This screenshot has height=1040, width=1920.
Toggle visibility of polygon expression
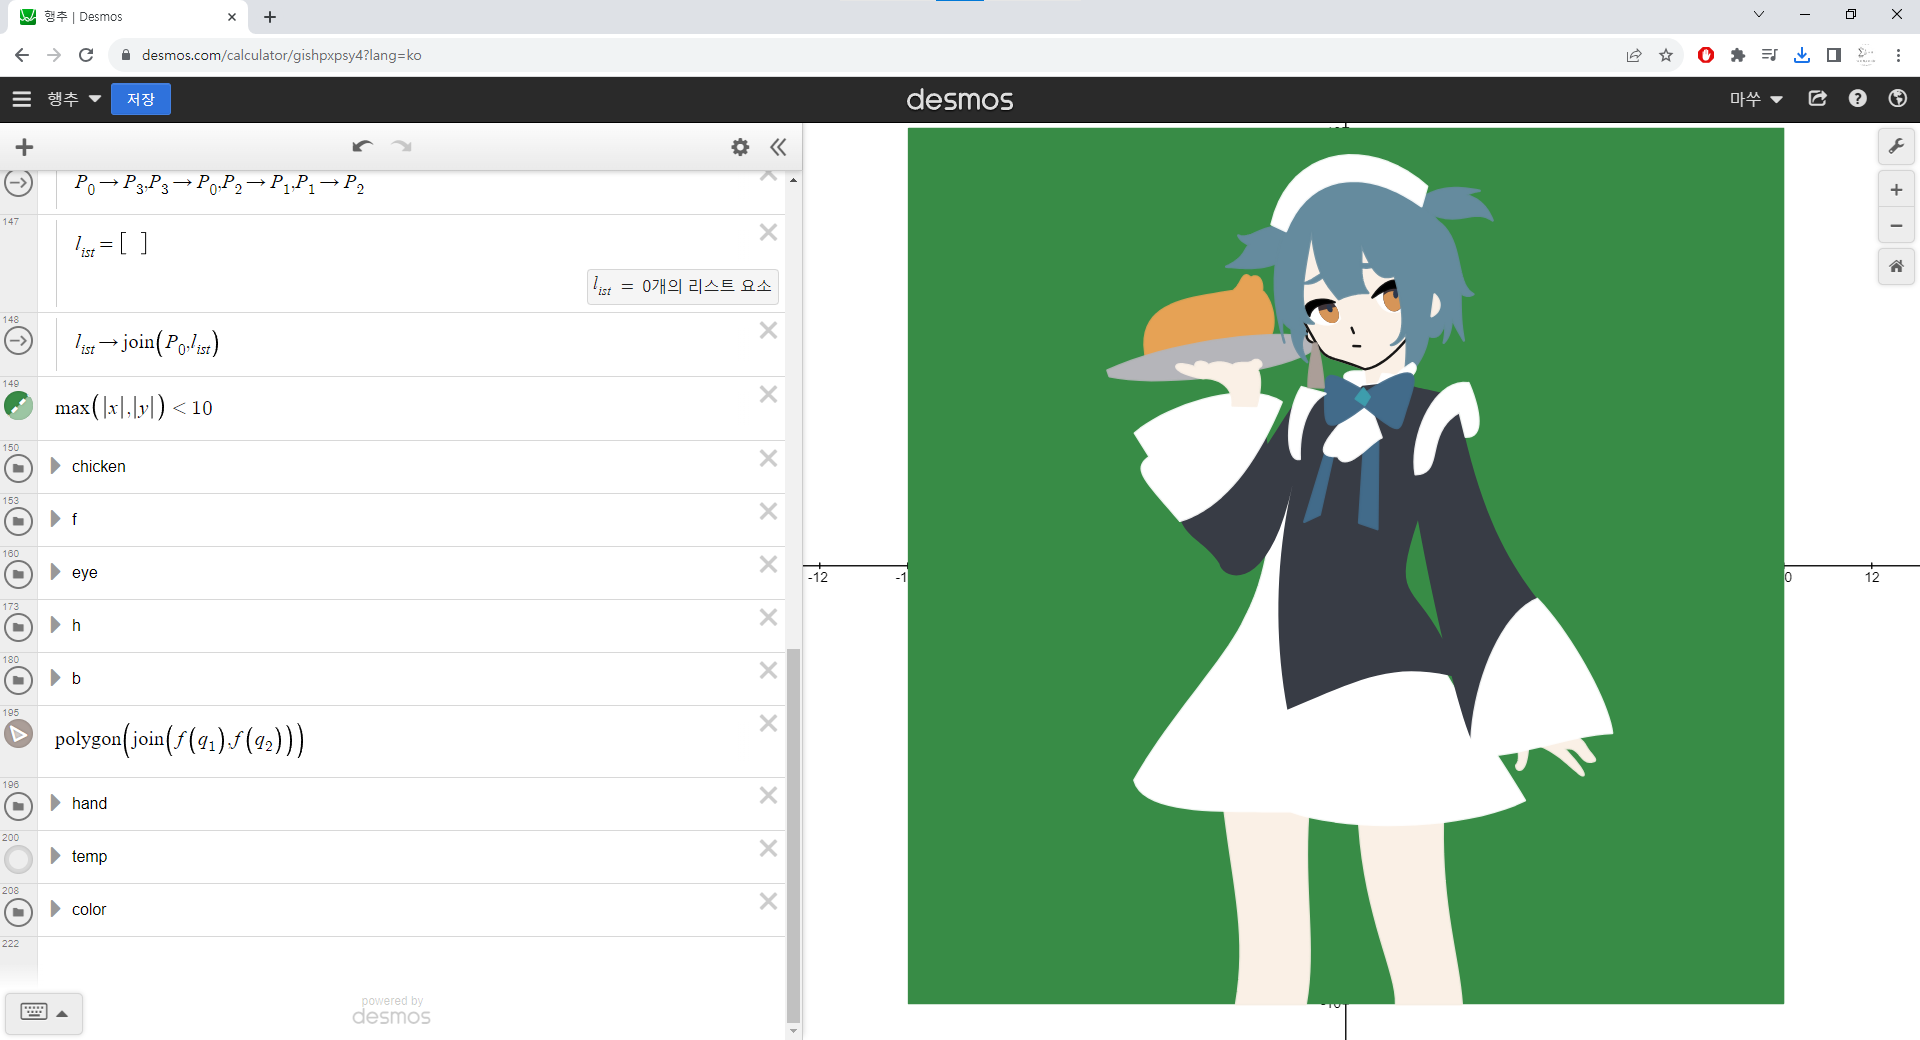pyautogui.click(x=19, y=734)
